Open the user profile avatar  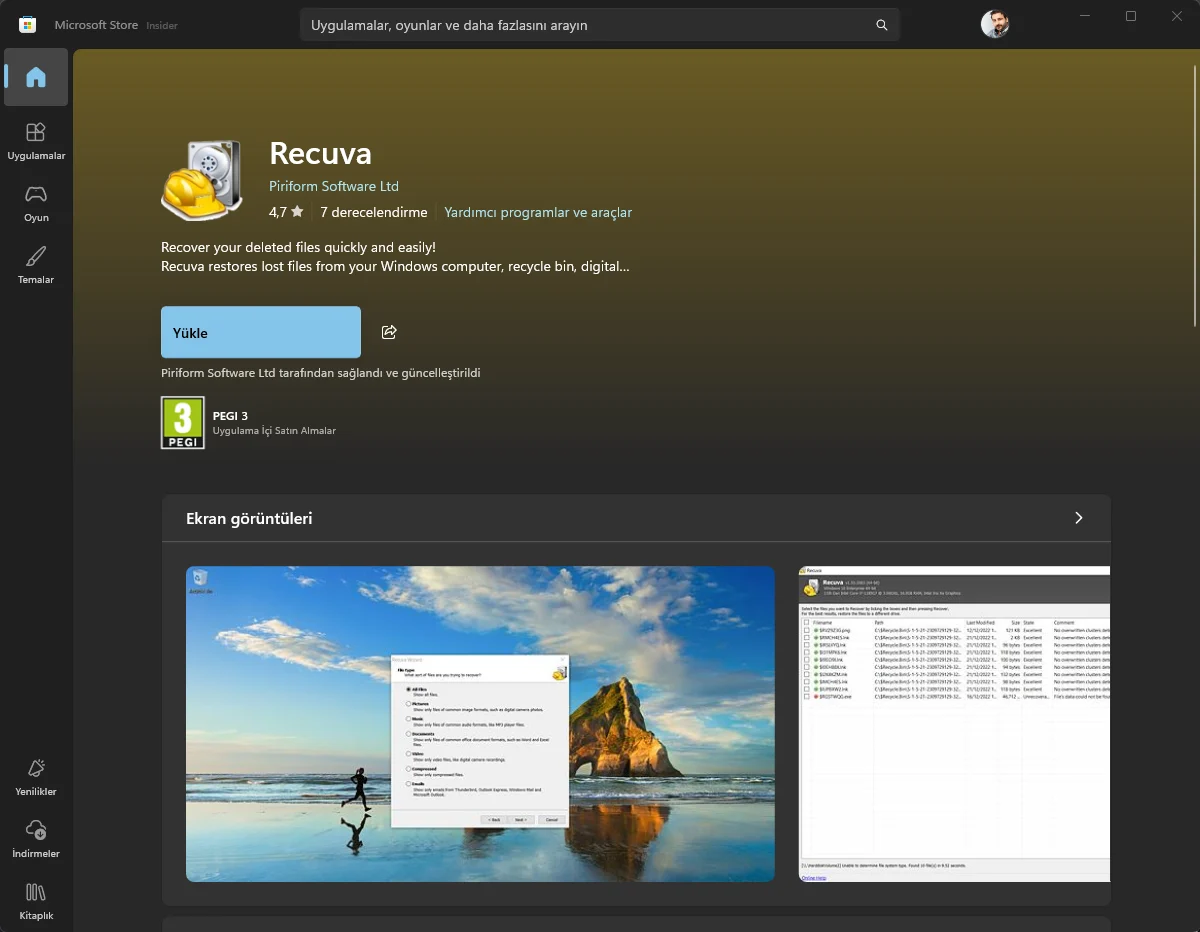click(x=995, y=24)
